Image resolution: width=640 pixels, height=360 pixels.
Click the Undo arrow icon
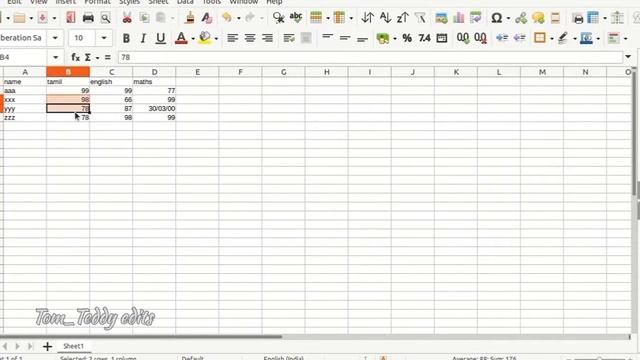tap(227, 18)
